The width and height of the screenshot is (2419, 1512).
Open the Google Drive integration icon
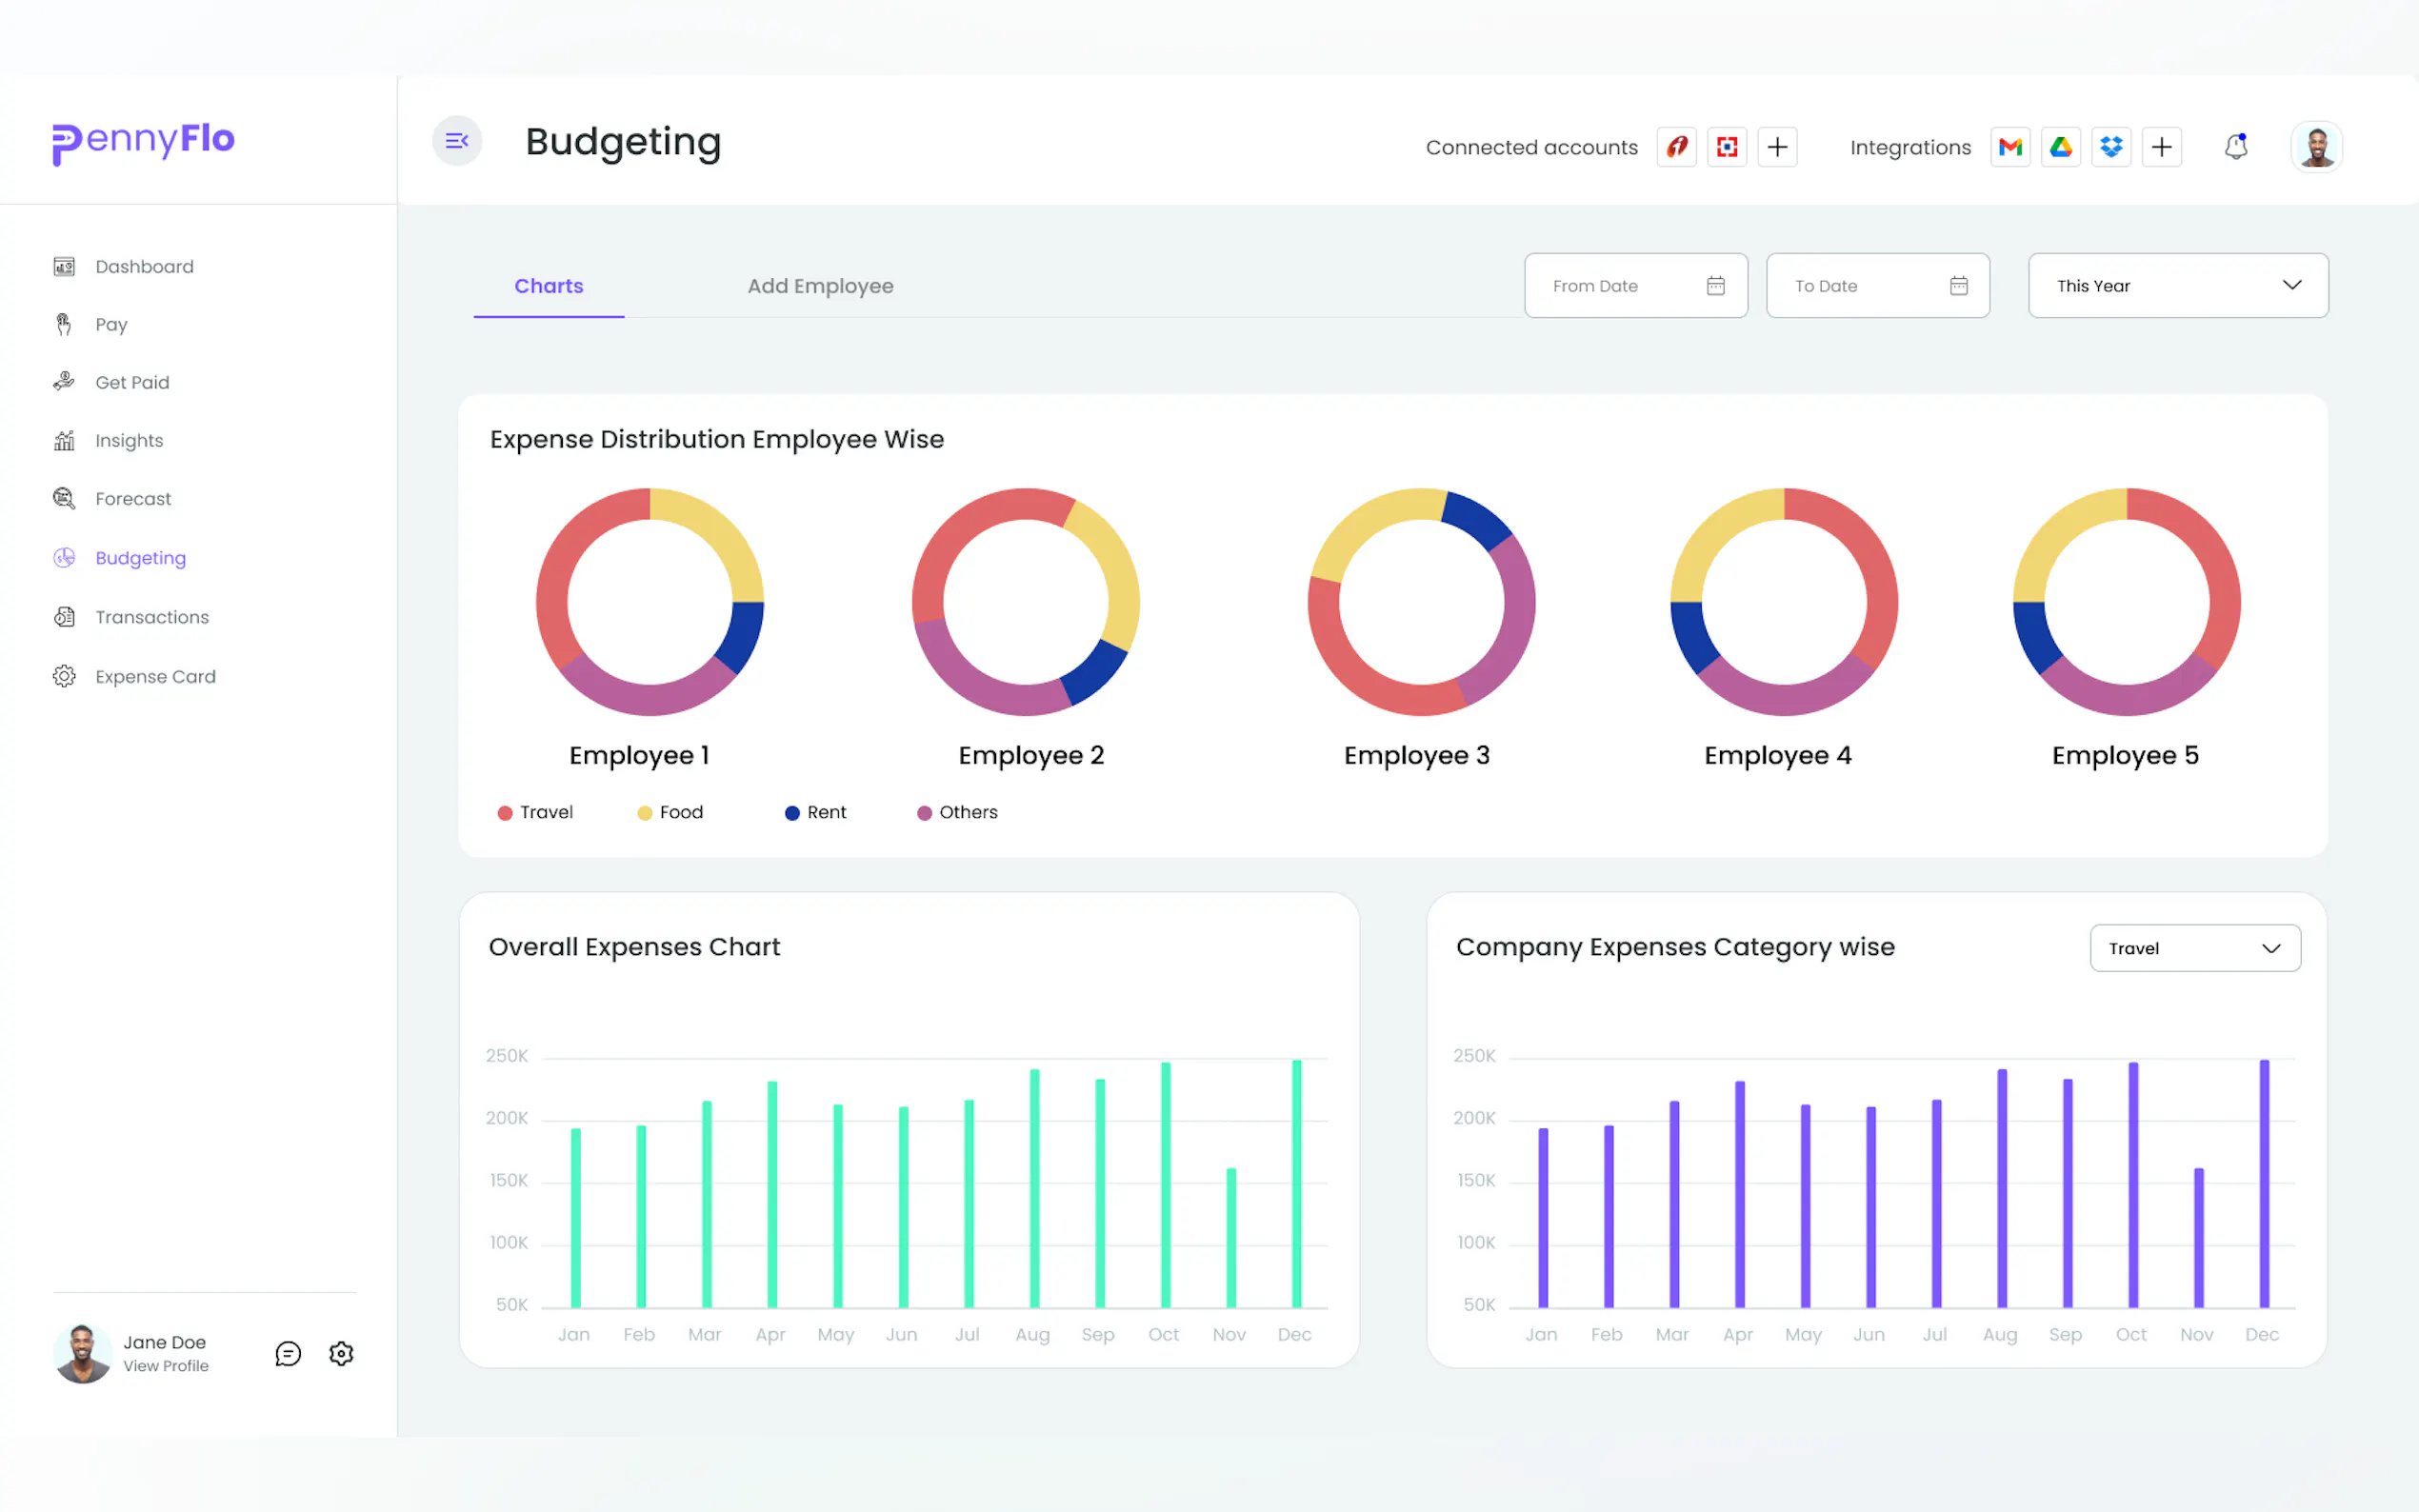click(2060, 147)
